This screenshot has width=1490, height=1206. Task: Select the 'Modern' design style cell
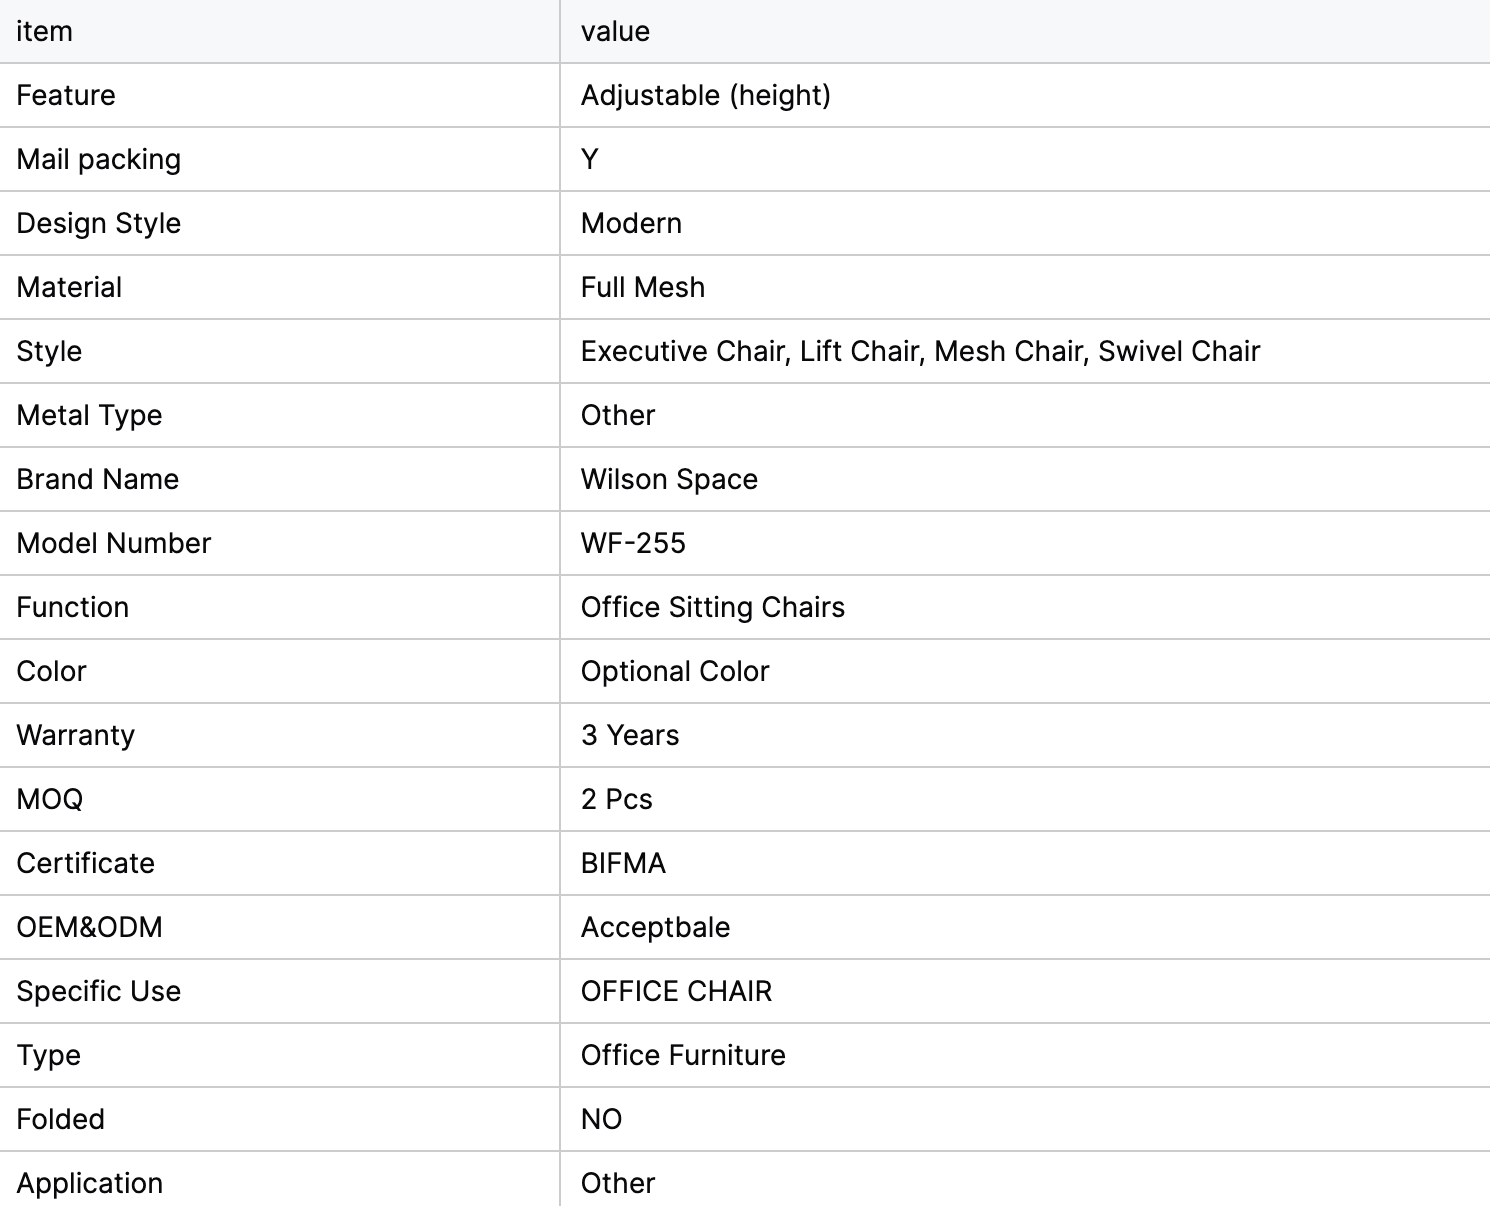tap(631, 223)
